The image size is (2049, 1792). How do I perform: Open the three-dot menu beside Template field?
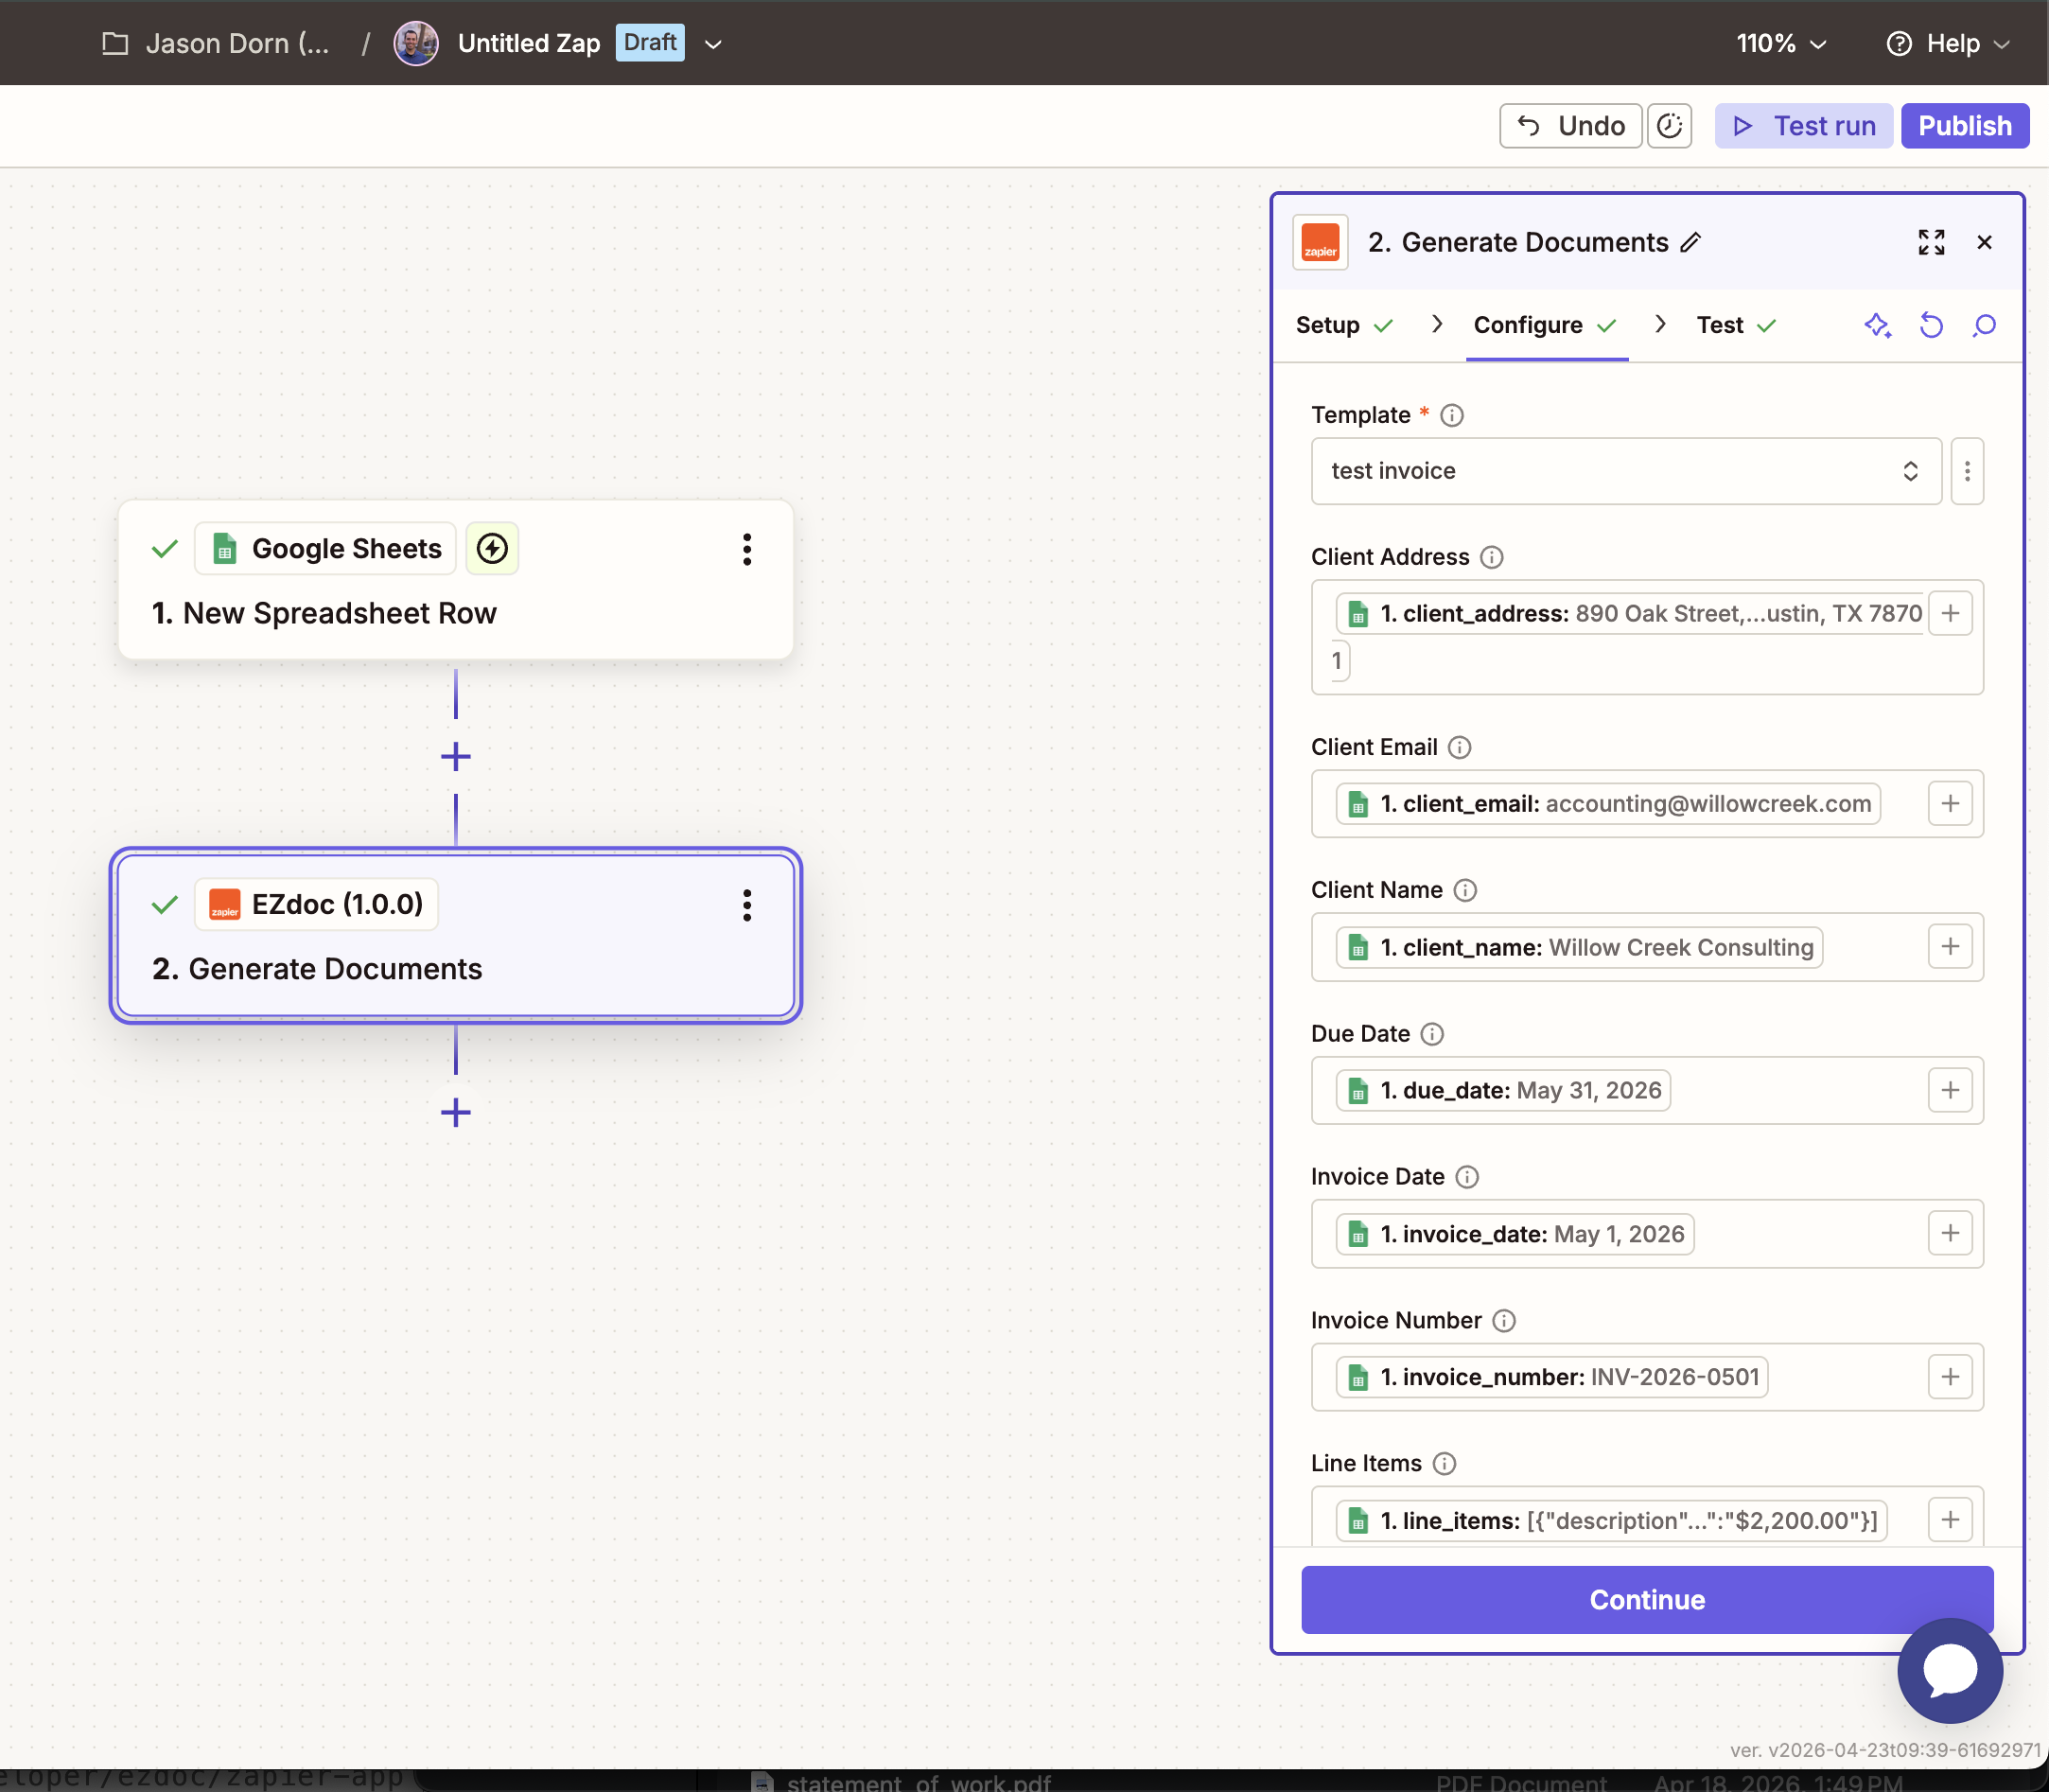[x=1966, y=471]
